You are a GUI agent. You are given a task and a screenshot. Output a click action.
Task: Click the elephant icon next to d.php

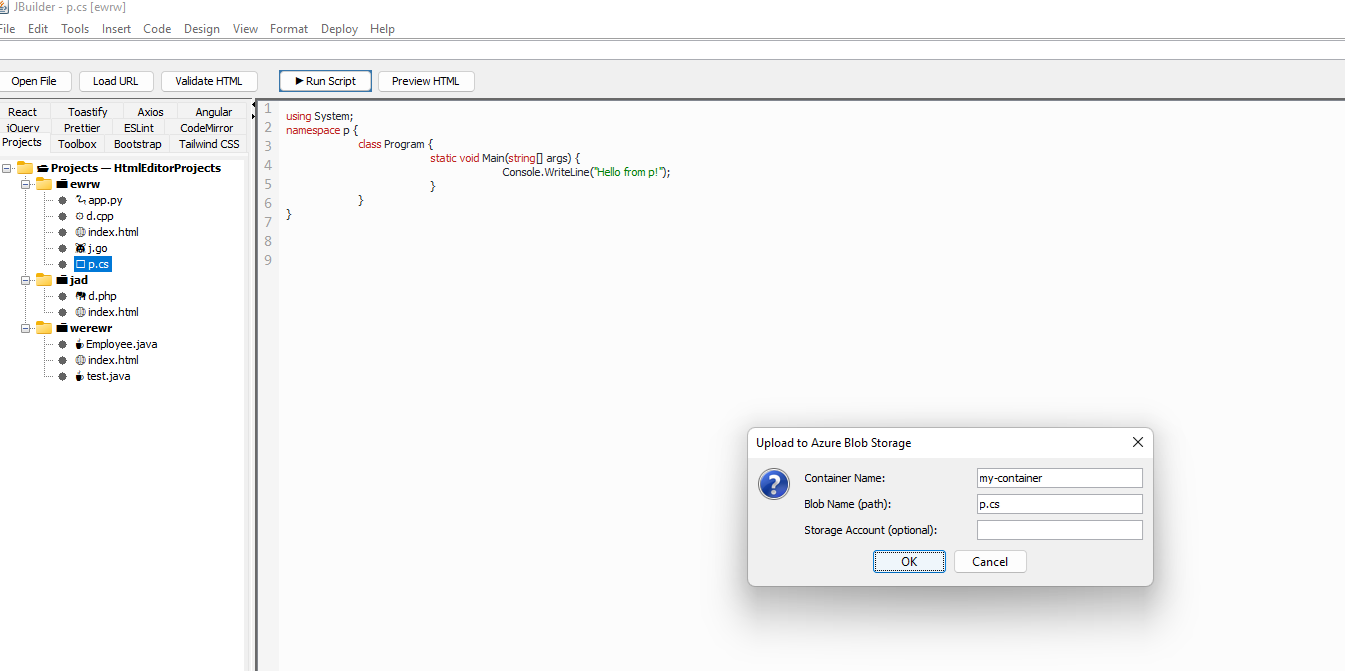coord(81,296)
